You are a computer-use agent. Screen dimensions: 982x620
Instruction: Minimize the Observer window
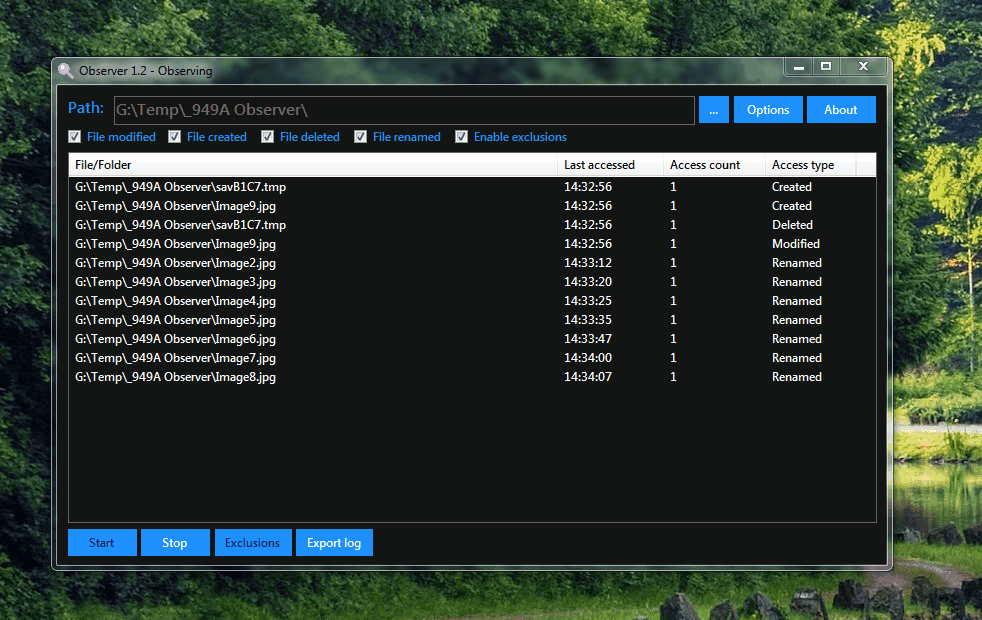point(799,66)
